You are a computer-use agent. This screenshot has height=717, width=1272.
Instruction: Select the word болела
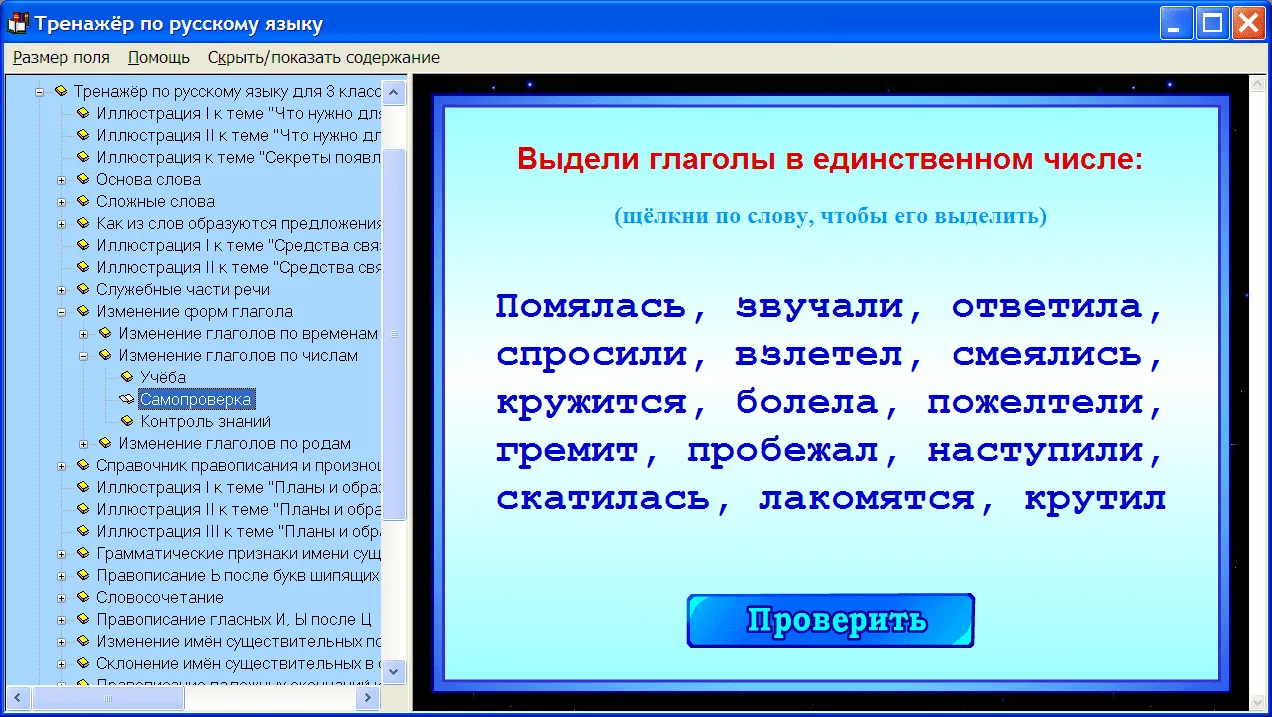coord(807,403)
